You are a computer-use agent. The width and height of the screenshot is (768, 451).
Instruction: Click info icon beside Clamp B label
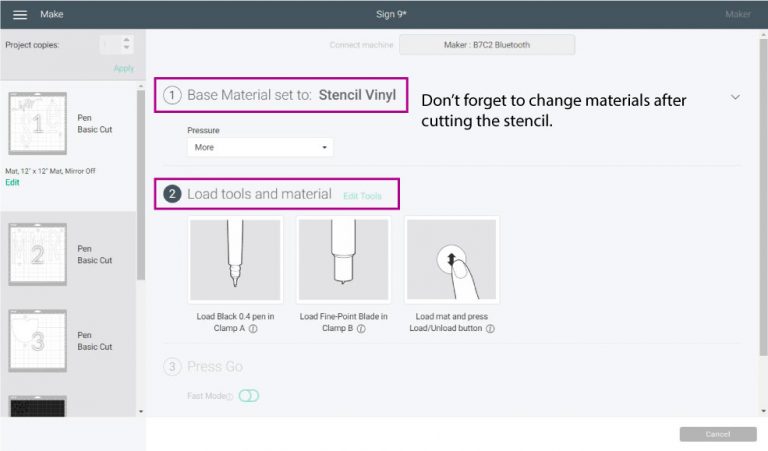pyautogui.click(x=361, y=329)
